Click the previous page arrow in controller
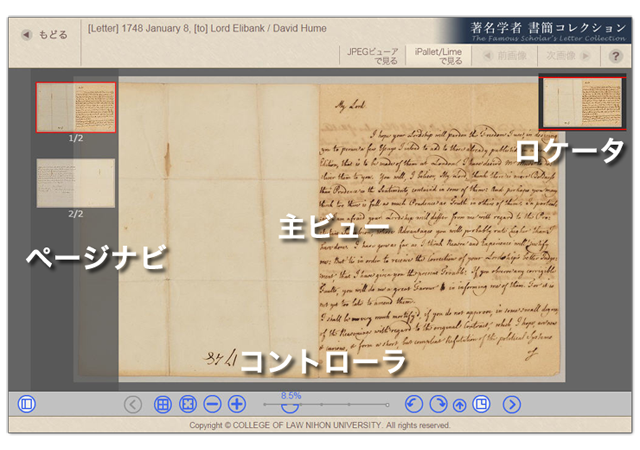The height and width of the screenshot is (450, 640). click(133, 404)
